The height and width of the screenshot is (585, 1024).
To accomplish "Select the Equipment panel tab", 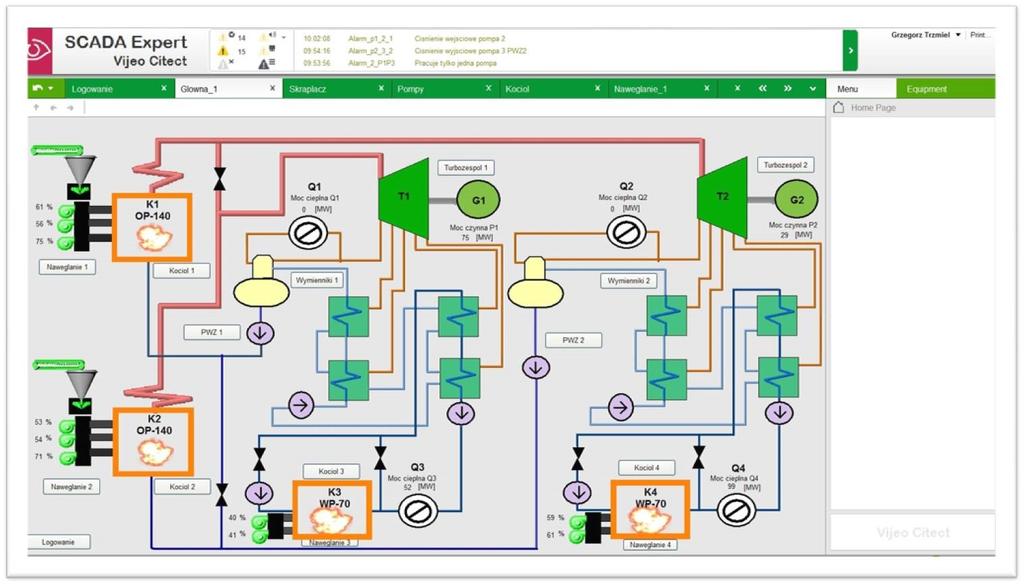I will (946, 89).
